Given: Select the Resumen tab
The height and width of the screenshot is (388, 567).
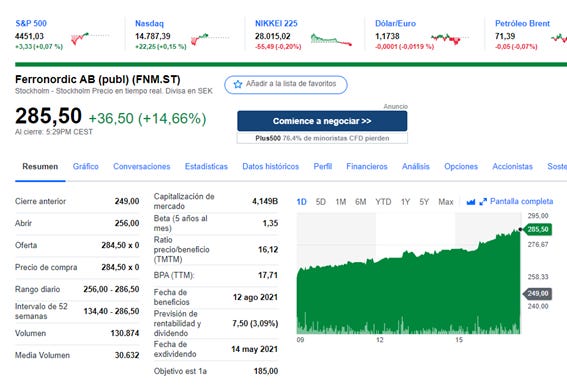Looking at the screenshot, I should point(40,166).
